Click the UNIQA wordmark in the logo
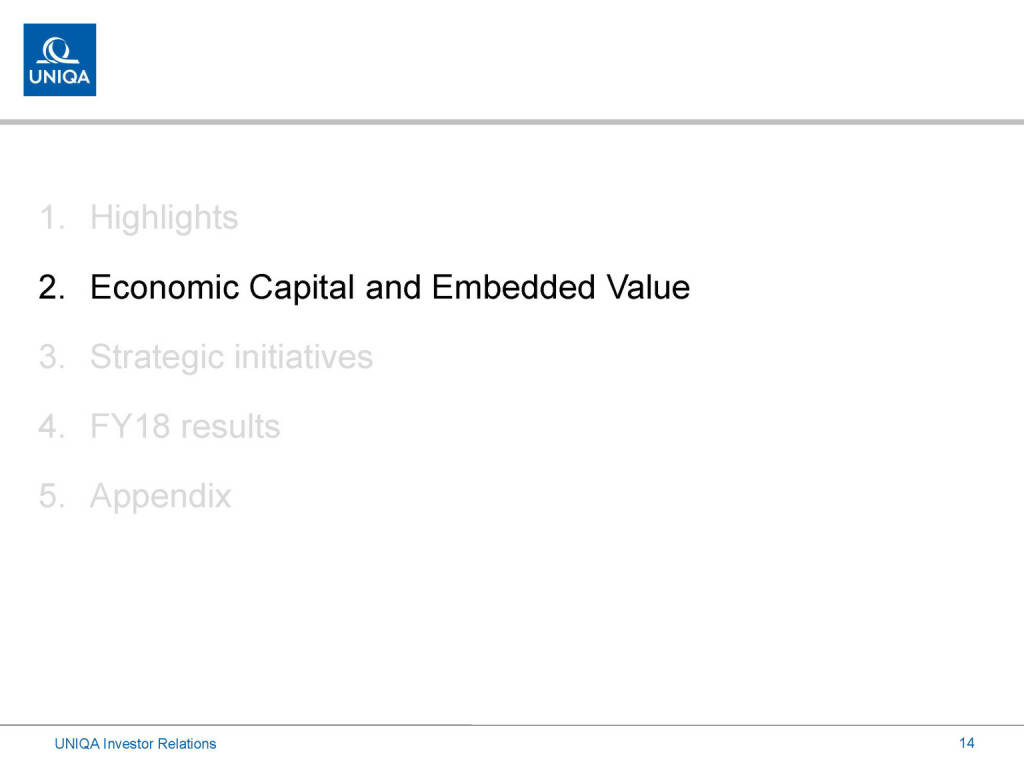The image size is (1024, 768). [x=60, y=77]
